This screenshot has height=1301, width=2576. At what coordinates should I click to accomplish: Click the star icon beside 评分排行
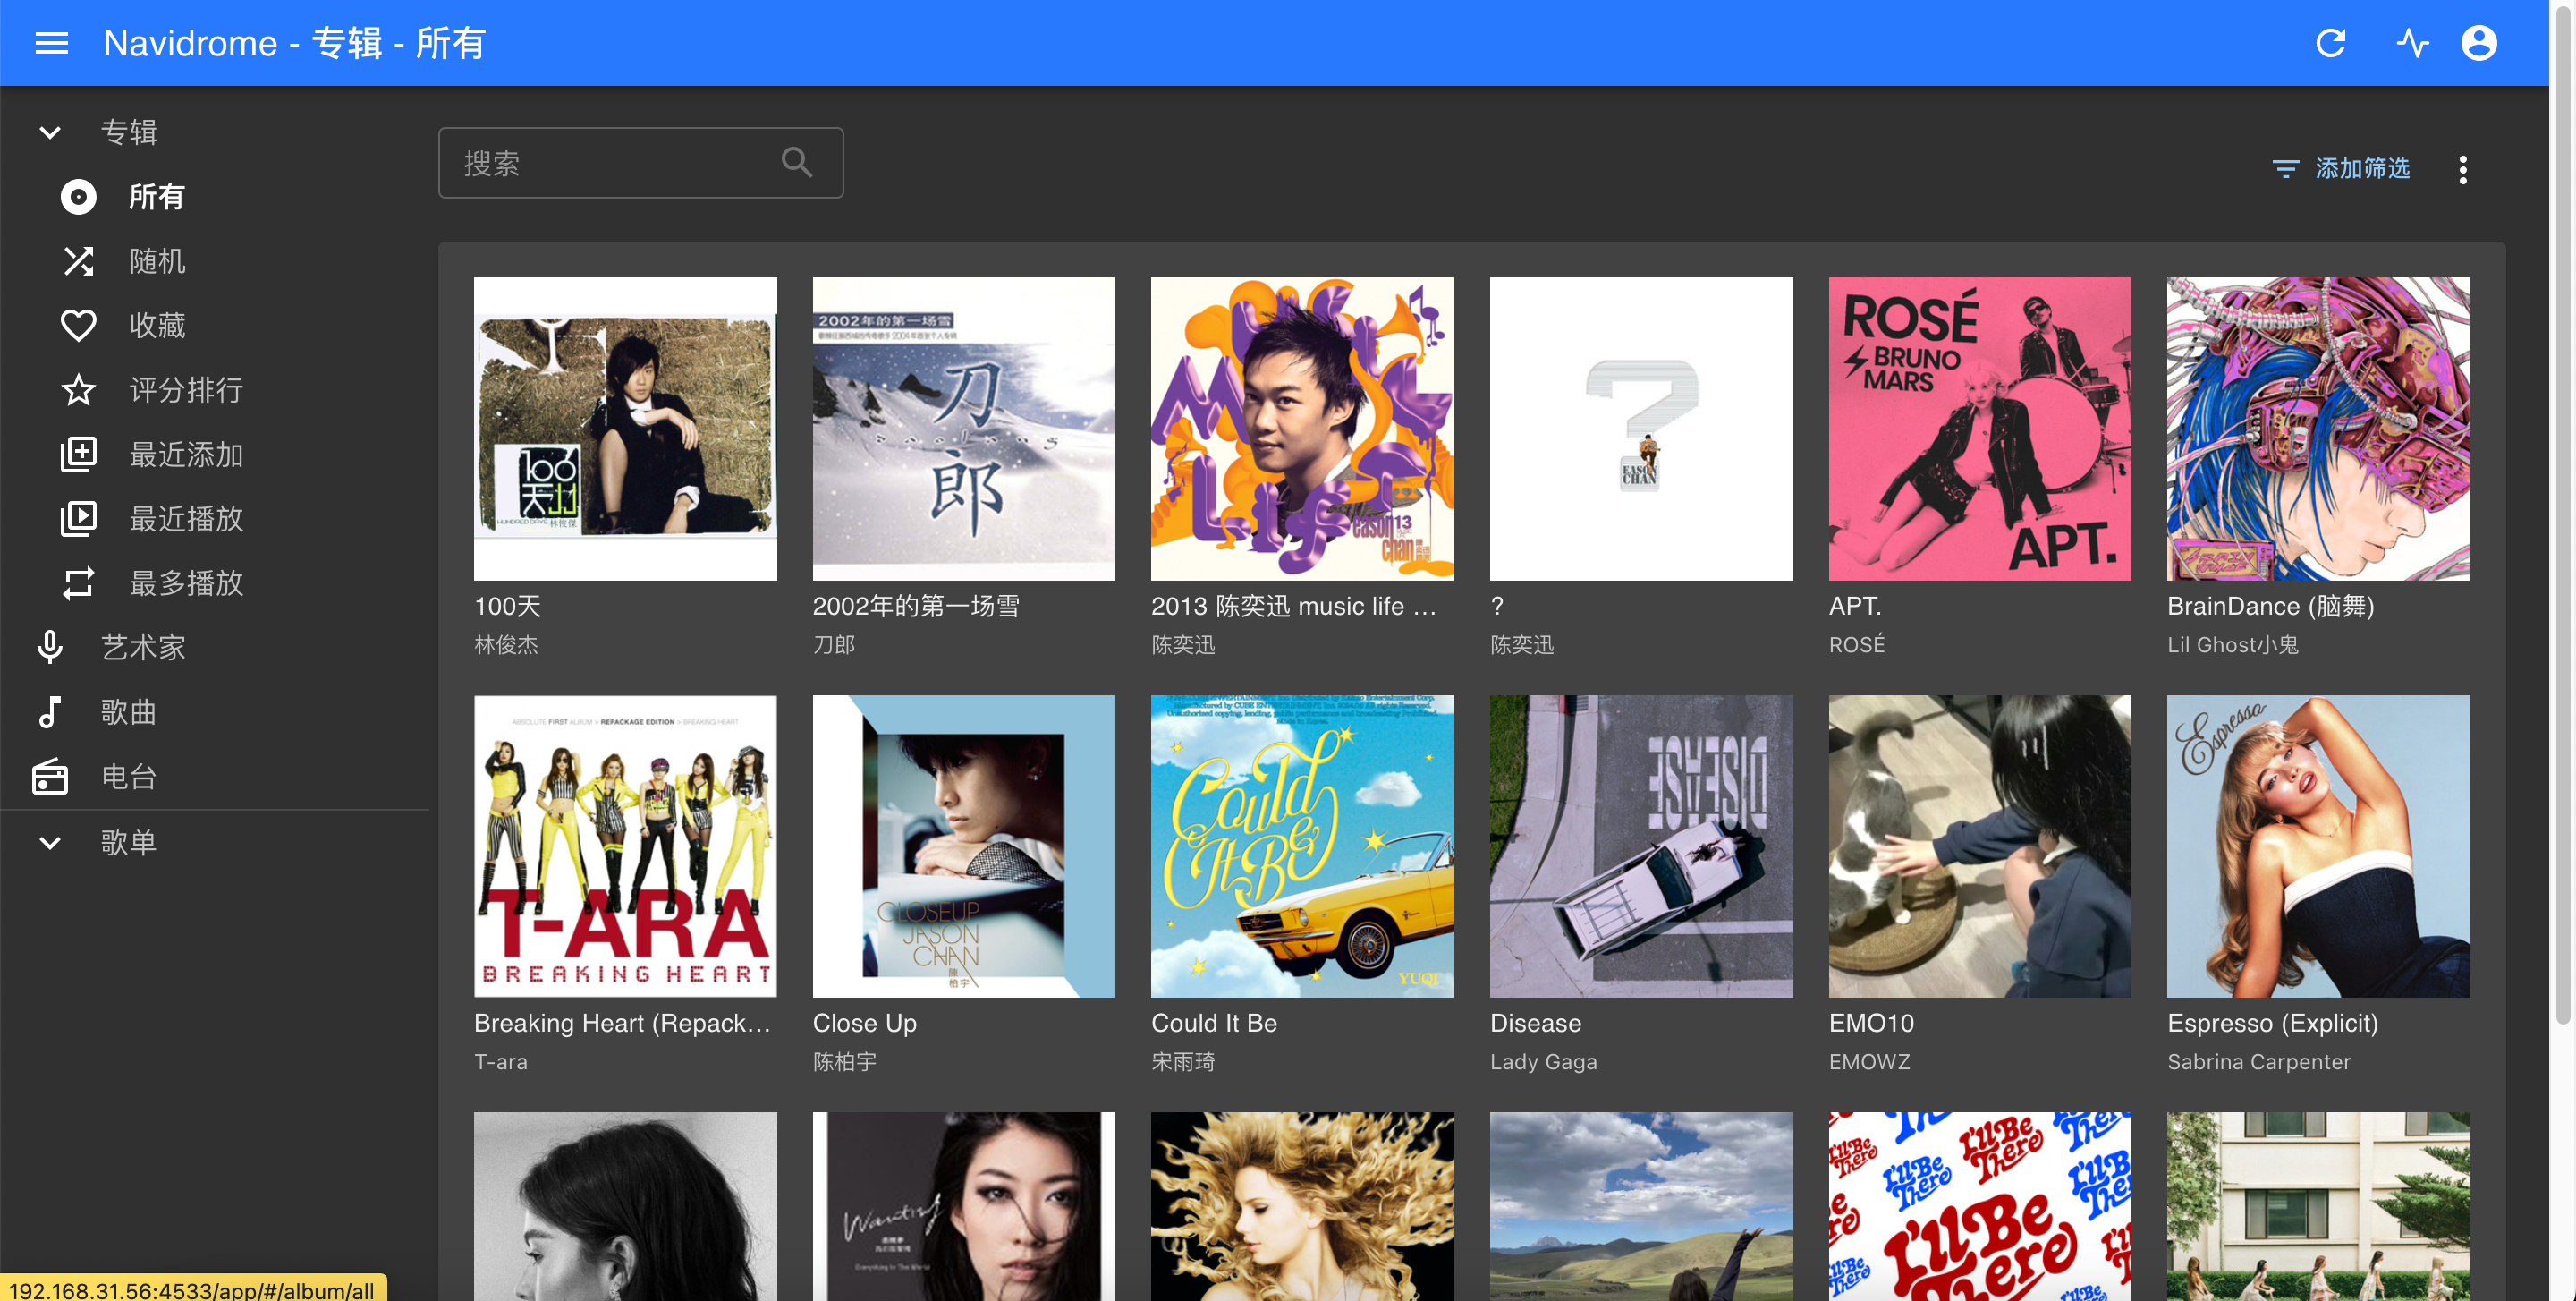coord(78,390)
